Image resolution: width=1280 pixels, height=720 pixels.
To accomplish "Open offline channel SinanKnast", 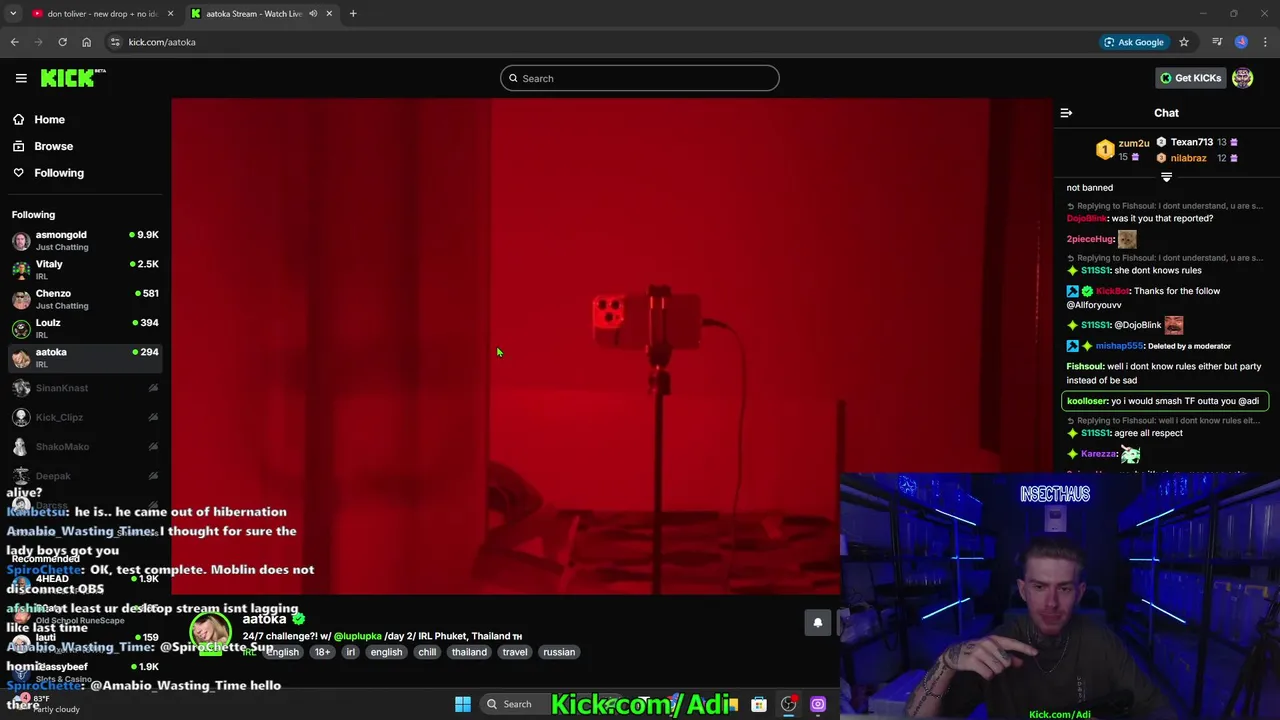I will click(x=84, y=388).
